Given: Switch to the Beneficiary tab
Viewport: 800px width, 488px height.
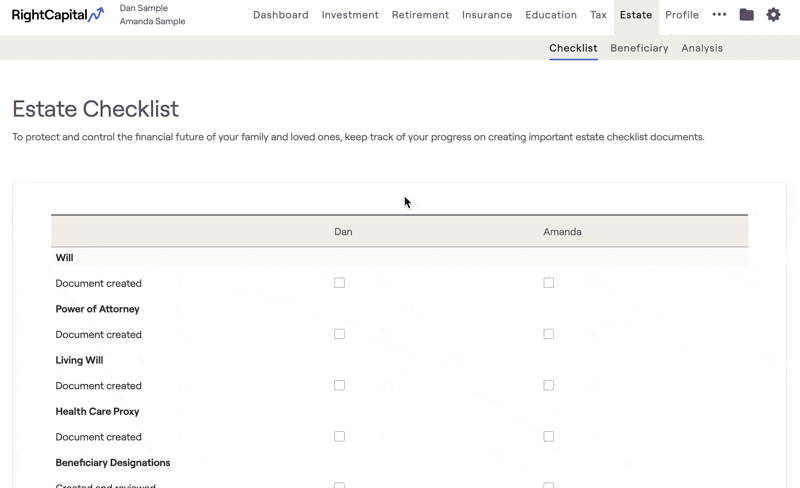Looking at the screenshot, I should coord(639,48).
